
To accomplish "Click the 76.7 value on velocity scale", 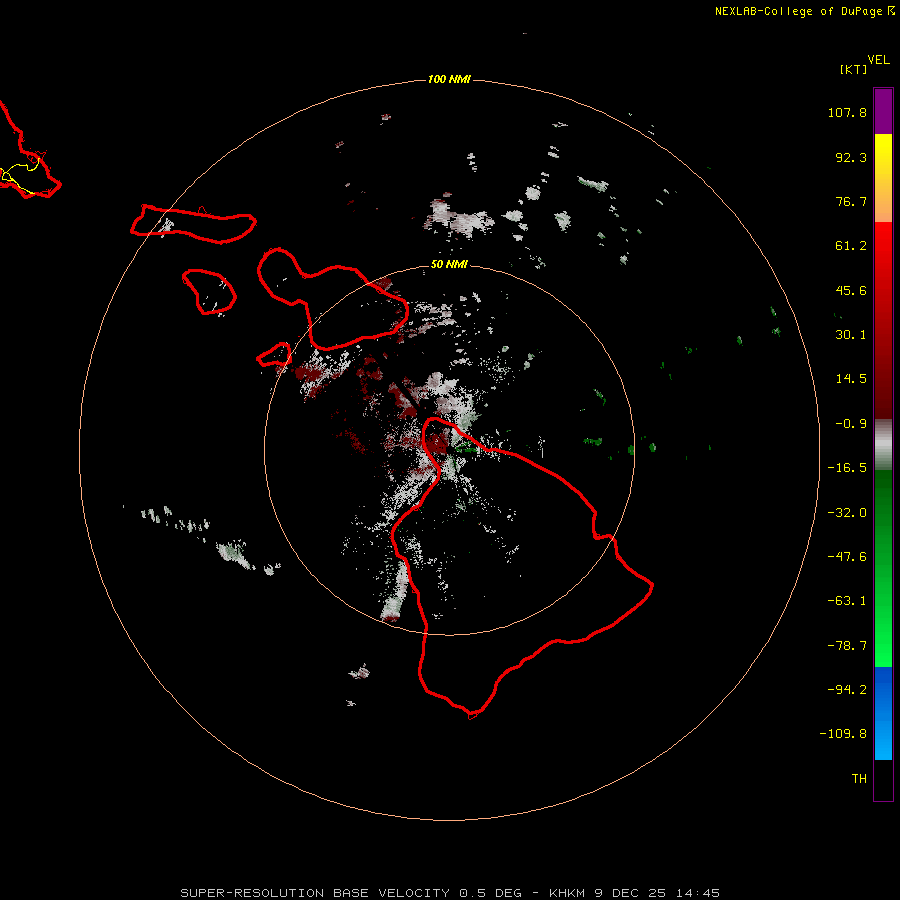I will point(851,201).
